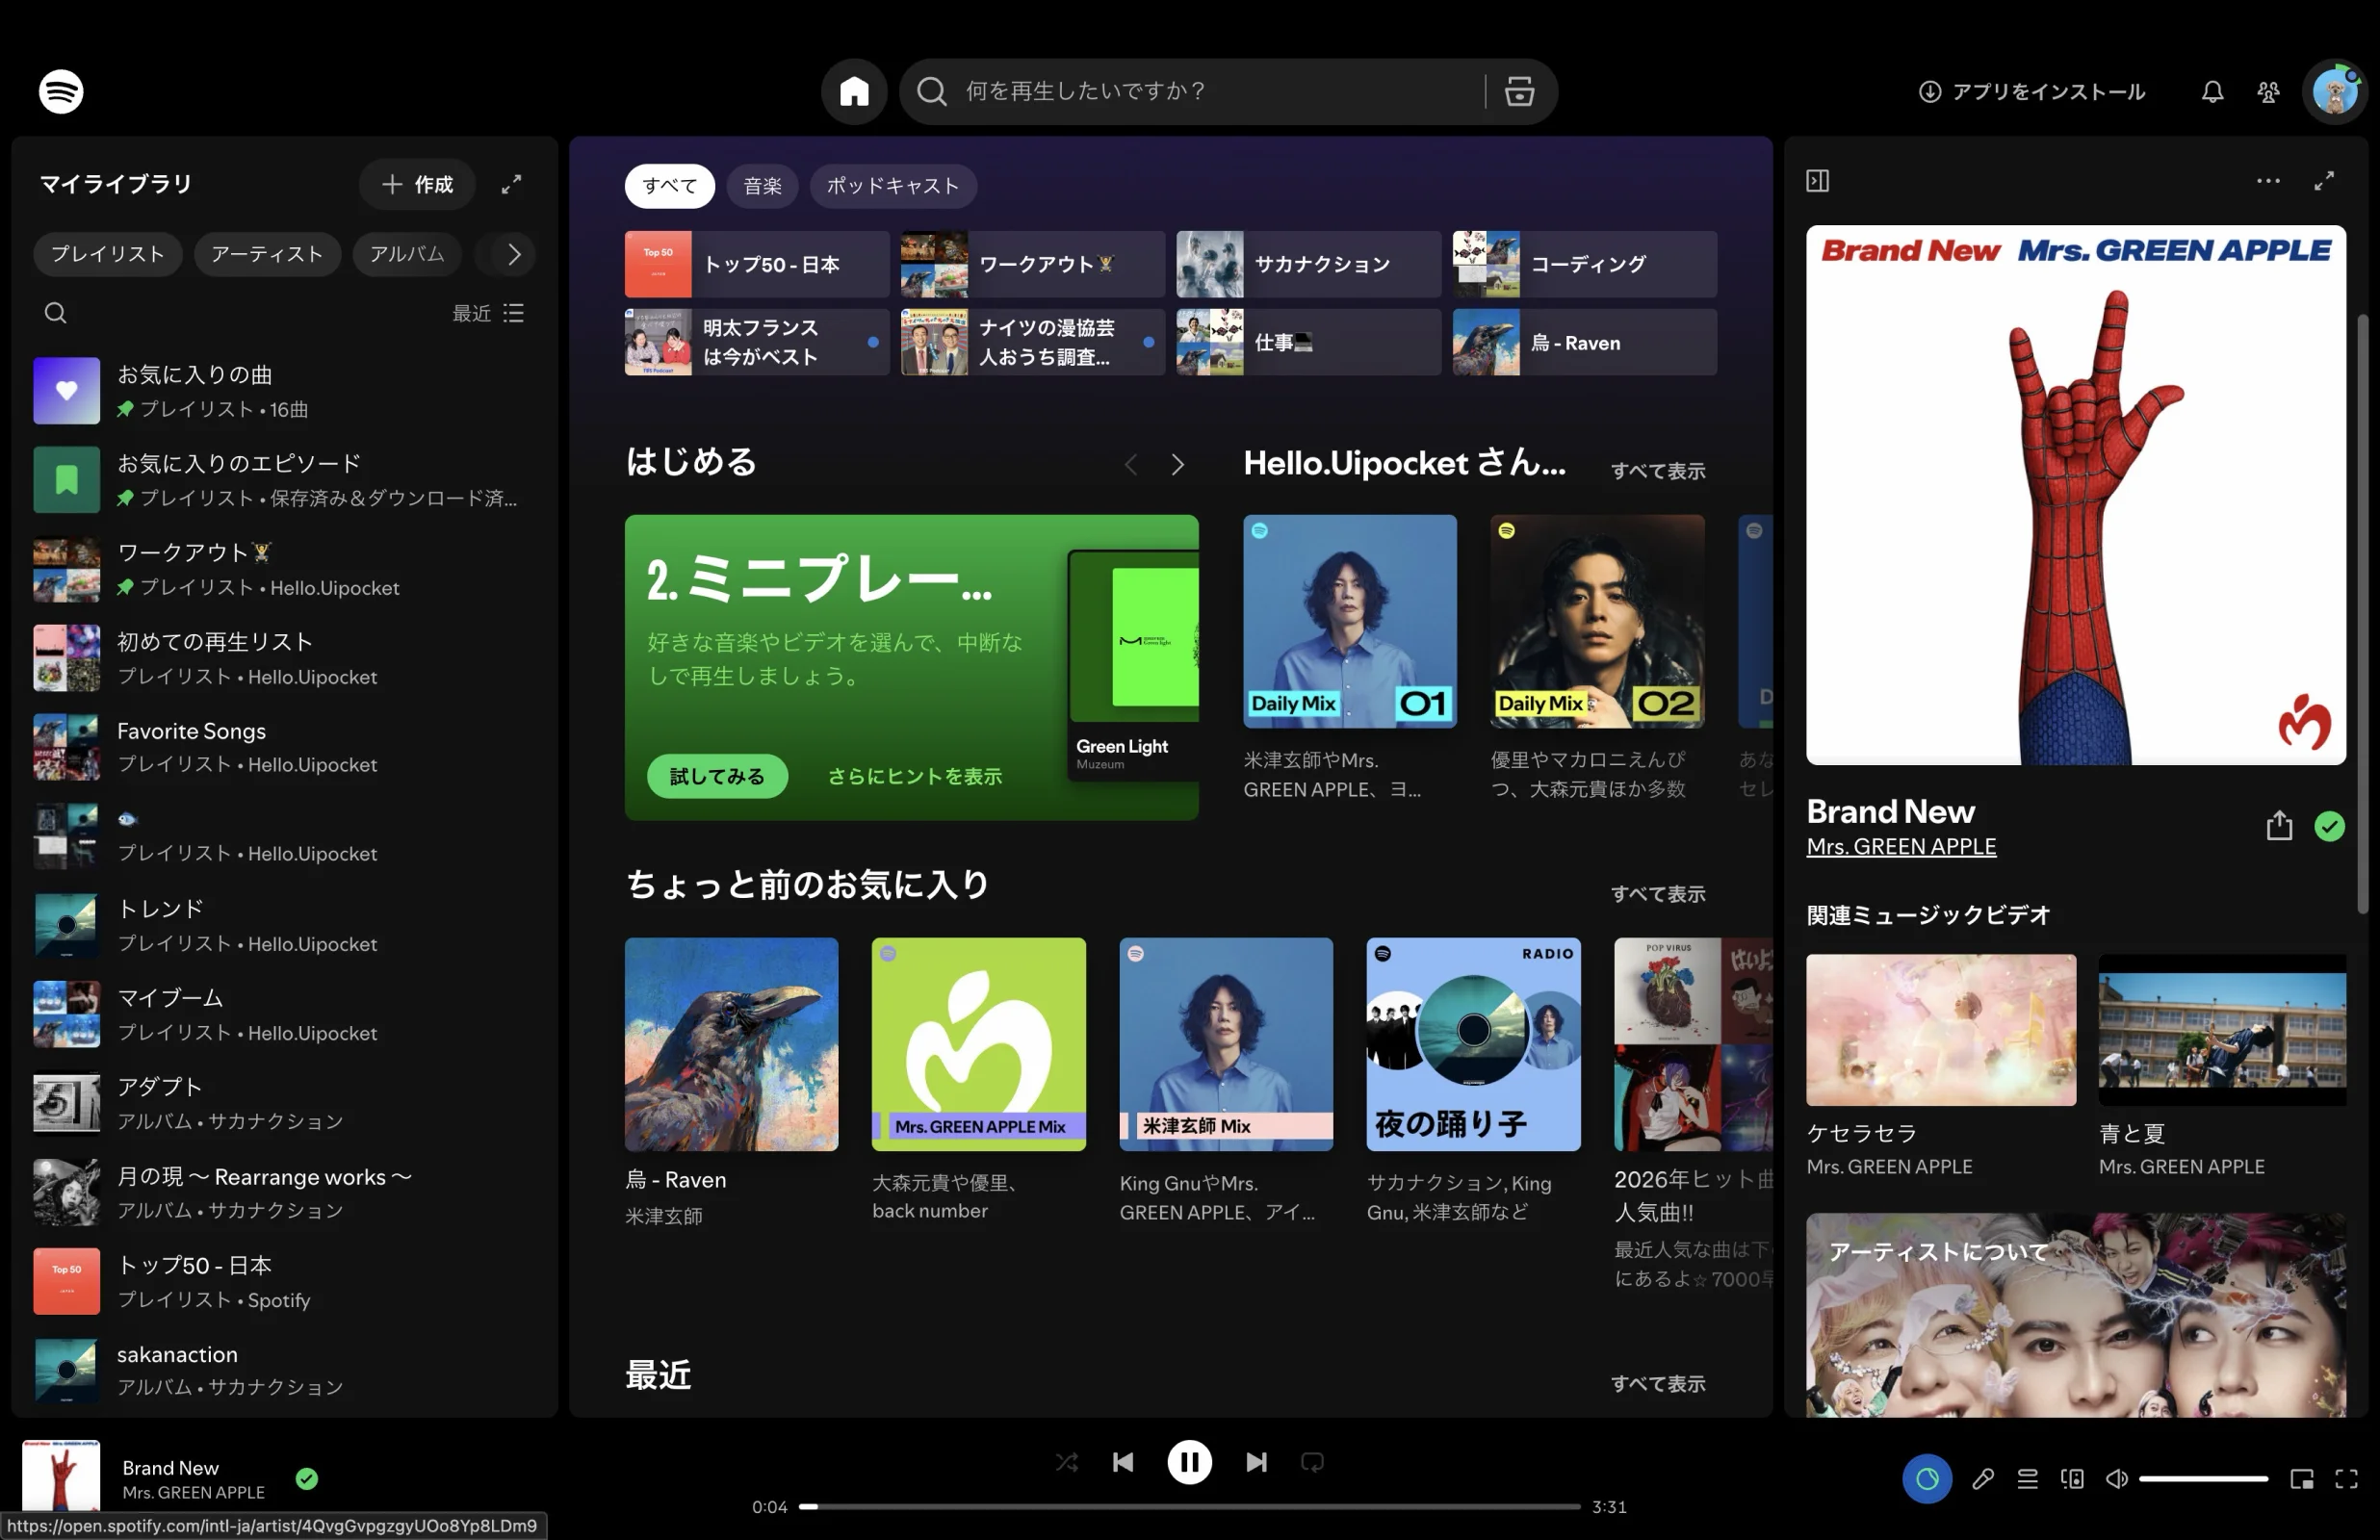Screen dimensions: 2380x1540
Task: Pause the current song
Action: click(1189, 1462)
